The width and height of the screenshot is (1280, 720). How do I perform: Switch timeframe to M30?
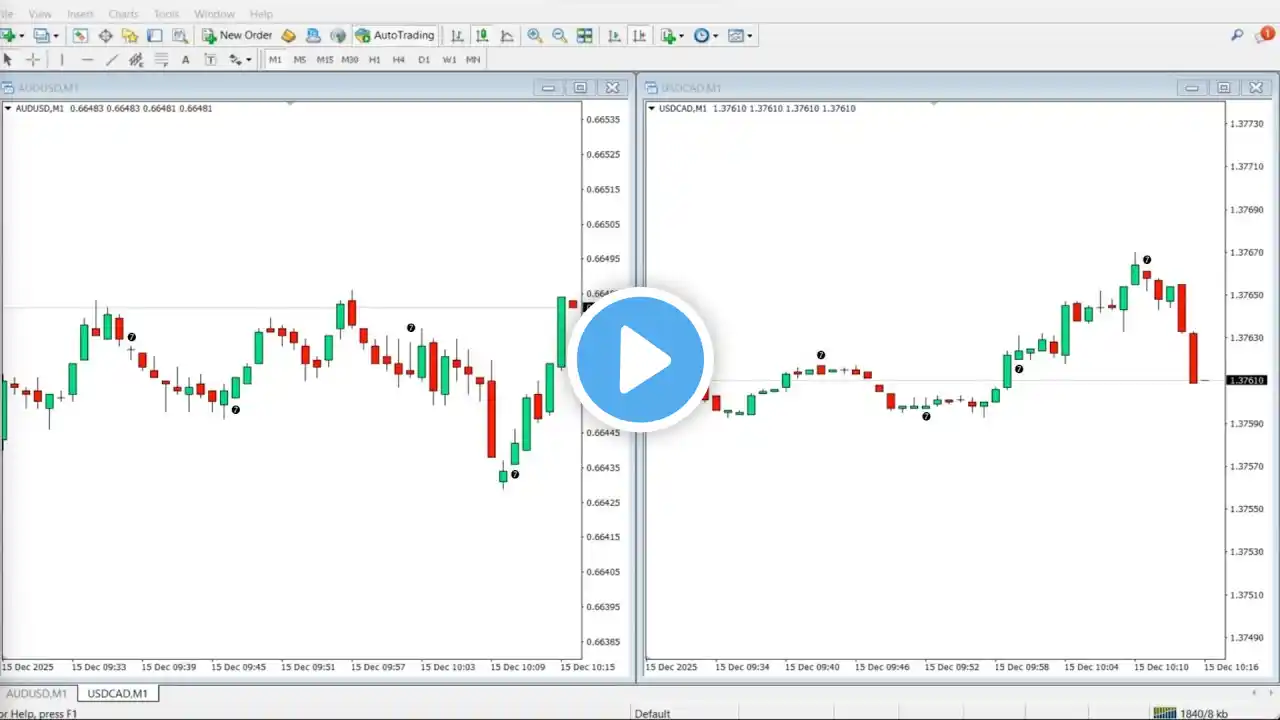(350, 60)
